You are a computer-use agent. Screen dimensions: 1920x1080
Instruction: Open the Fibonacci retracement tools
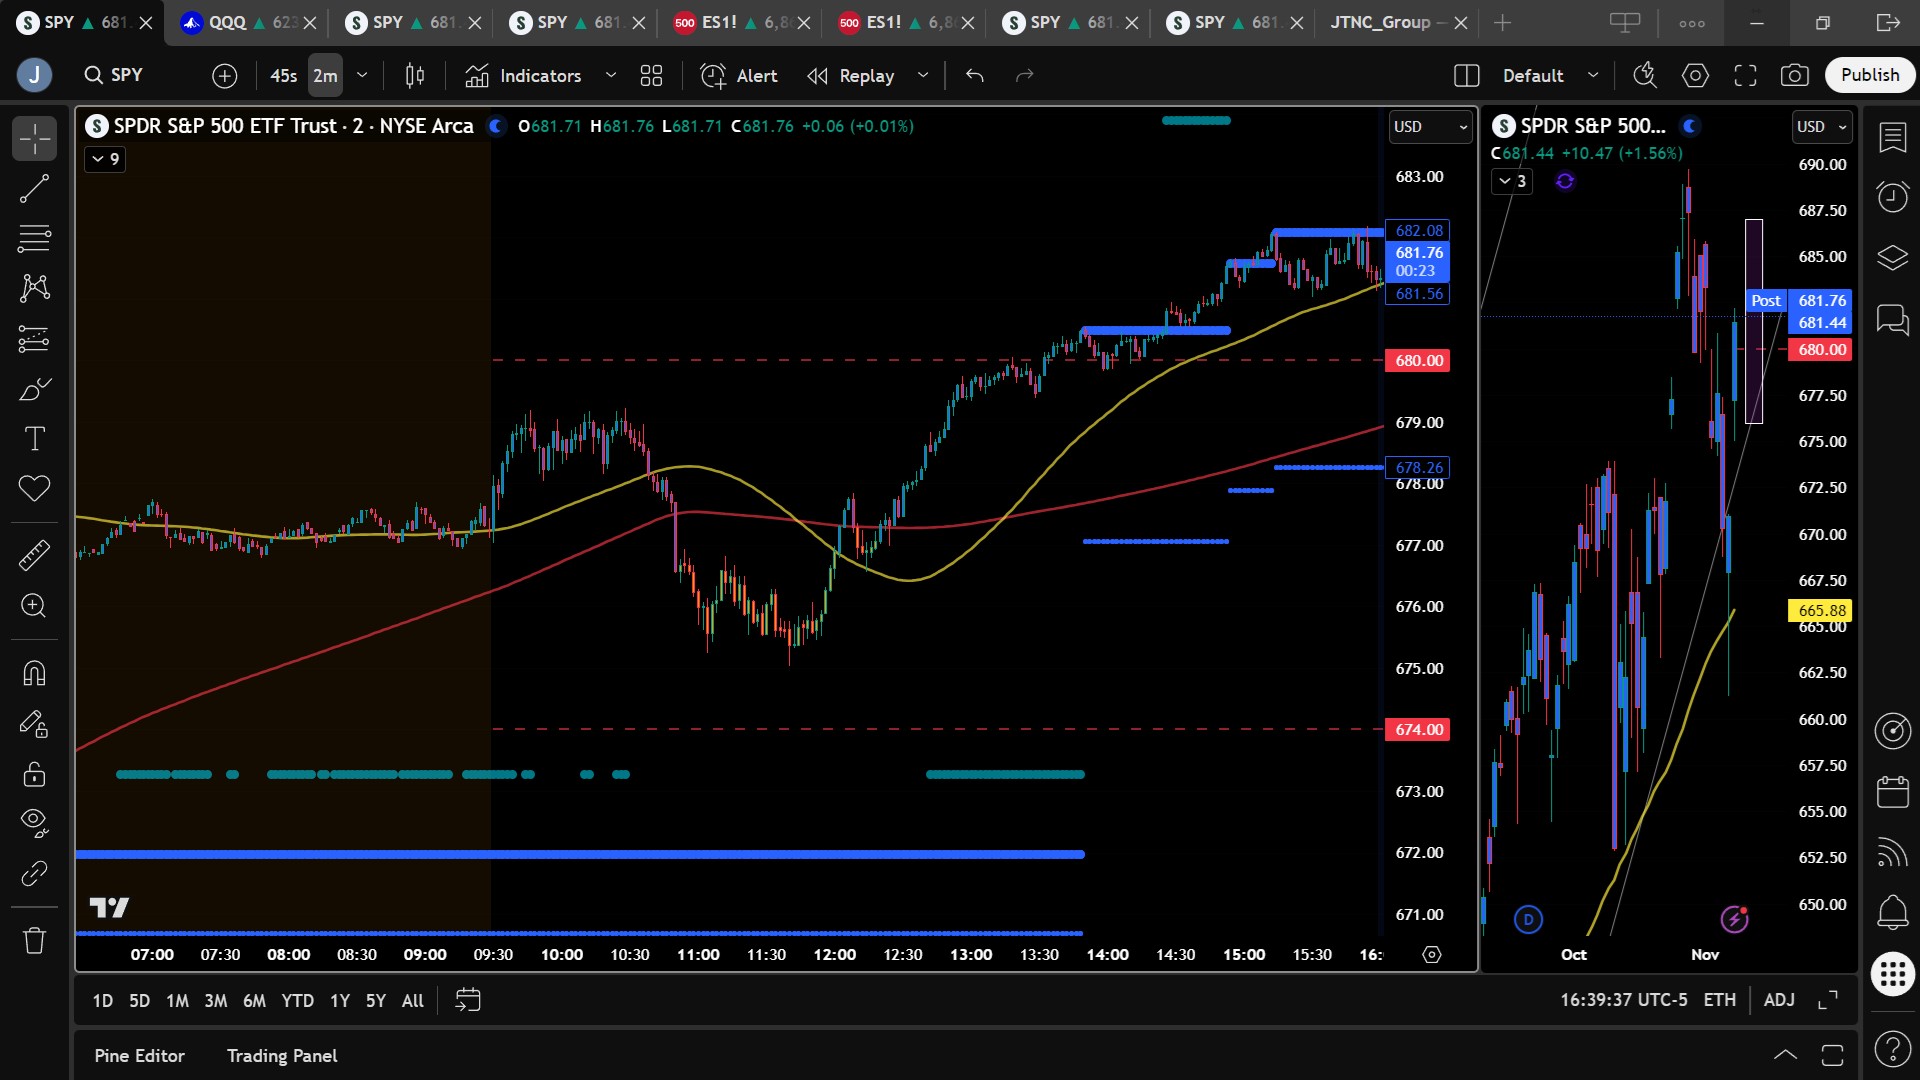pos(34,238)
